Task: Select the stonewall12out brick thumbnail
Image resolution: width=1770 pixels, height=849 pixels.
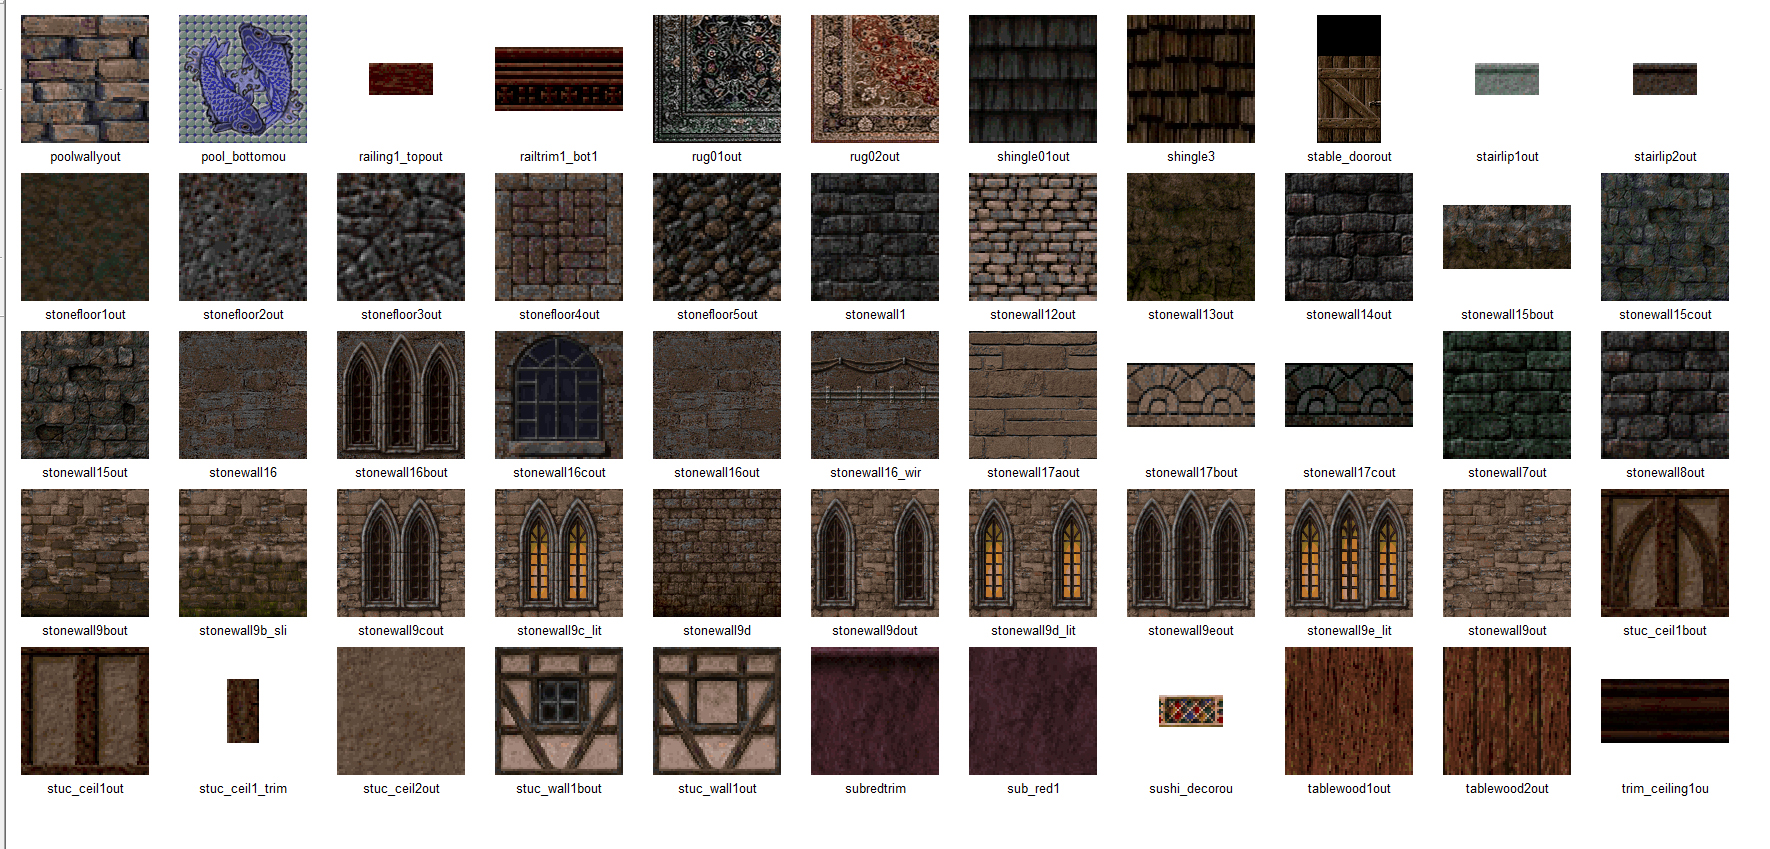Action: 1033,237
